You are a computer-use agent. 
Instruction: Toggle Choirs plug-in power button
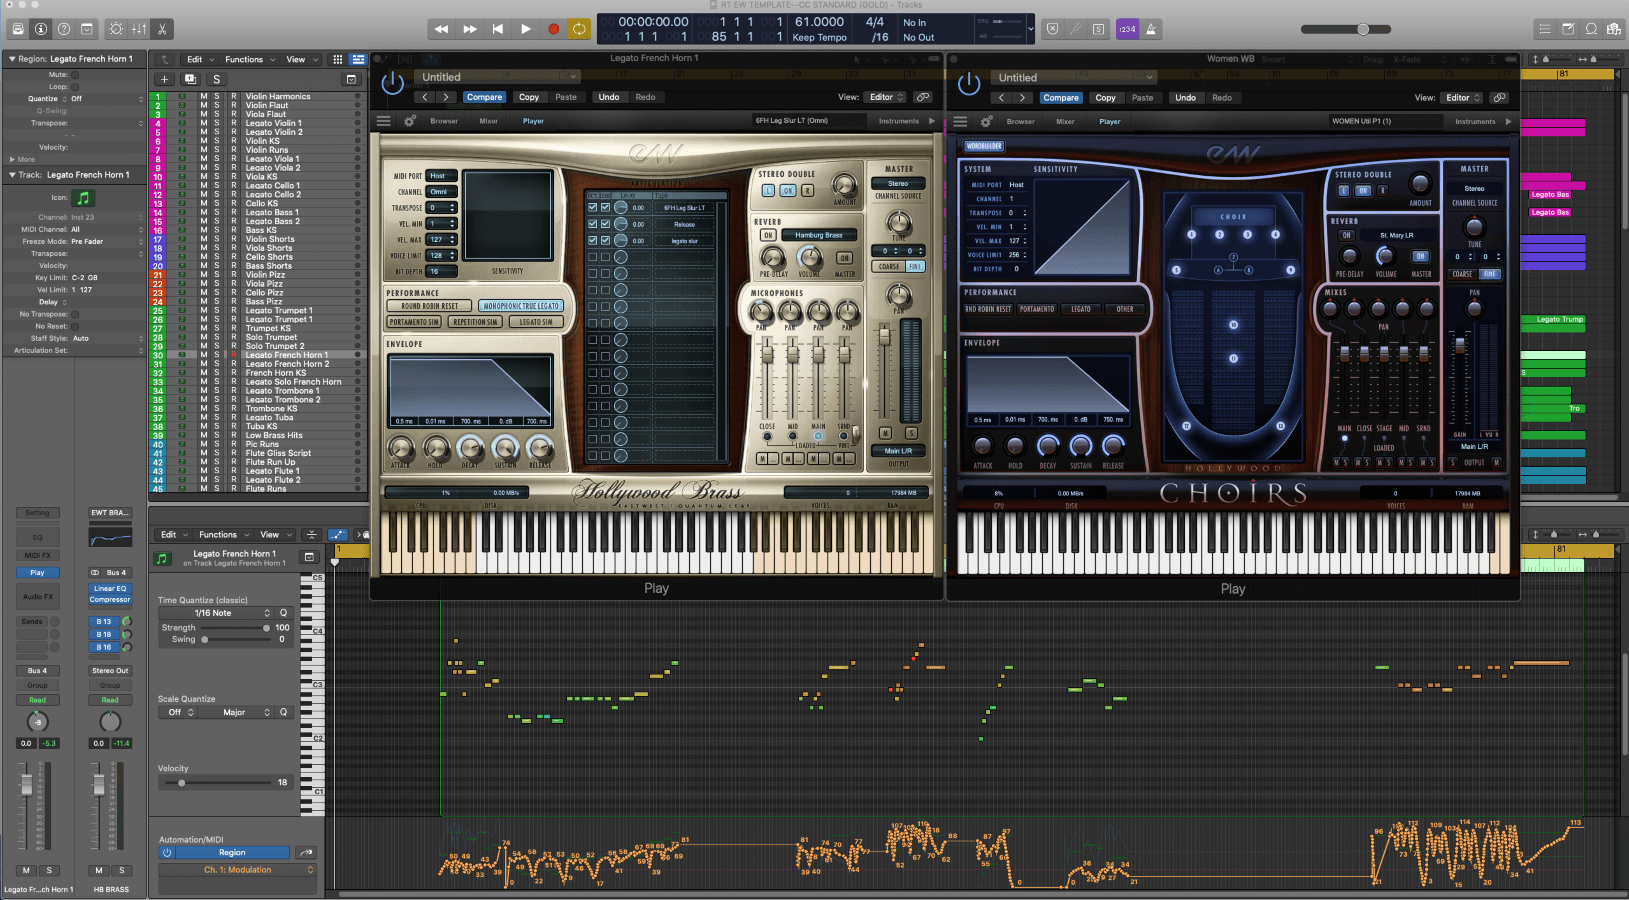(x=969, y=83)
